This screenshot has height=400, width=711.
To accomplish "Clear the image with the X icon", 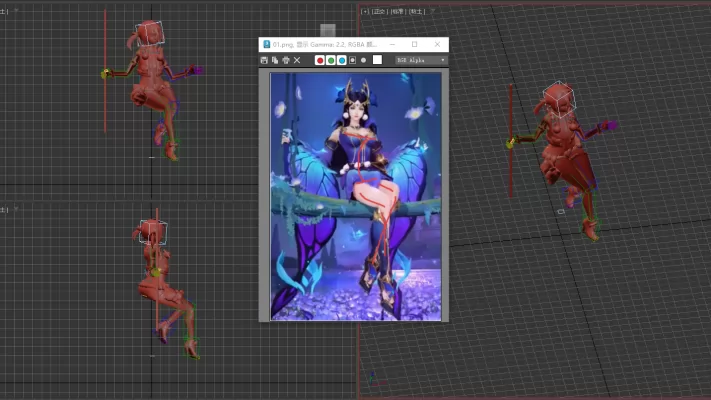I will pos(297,60).
